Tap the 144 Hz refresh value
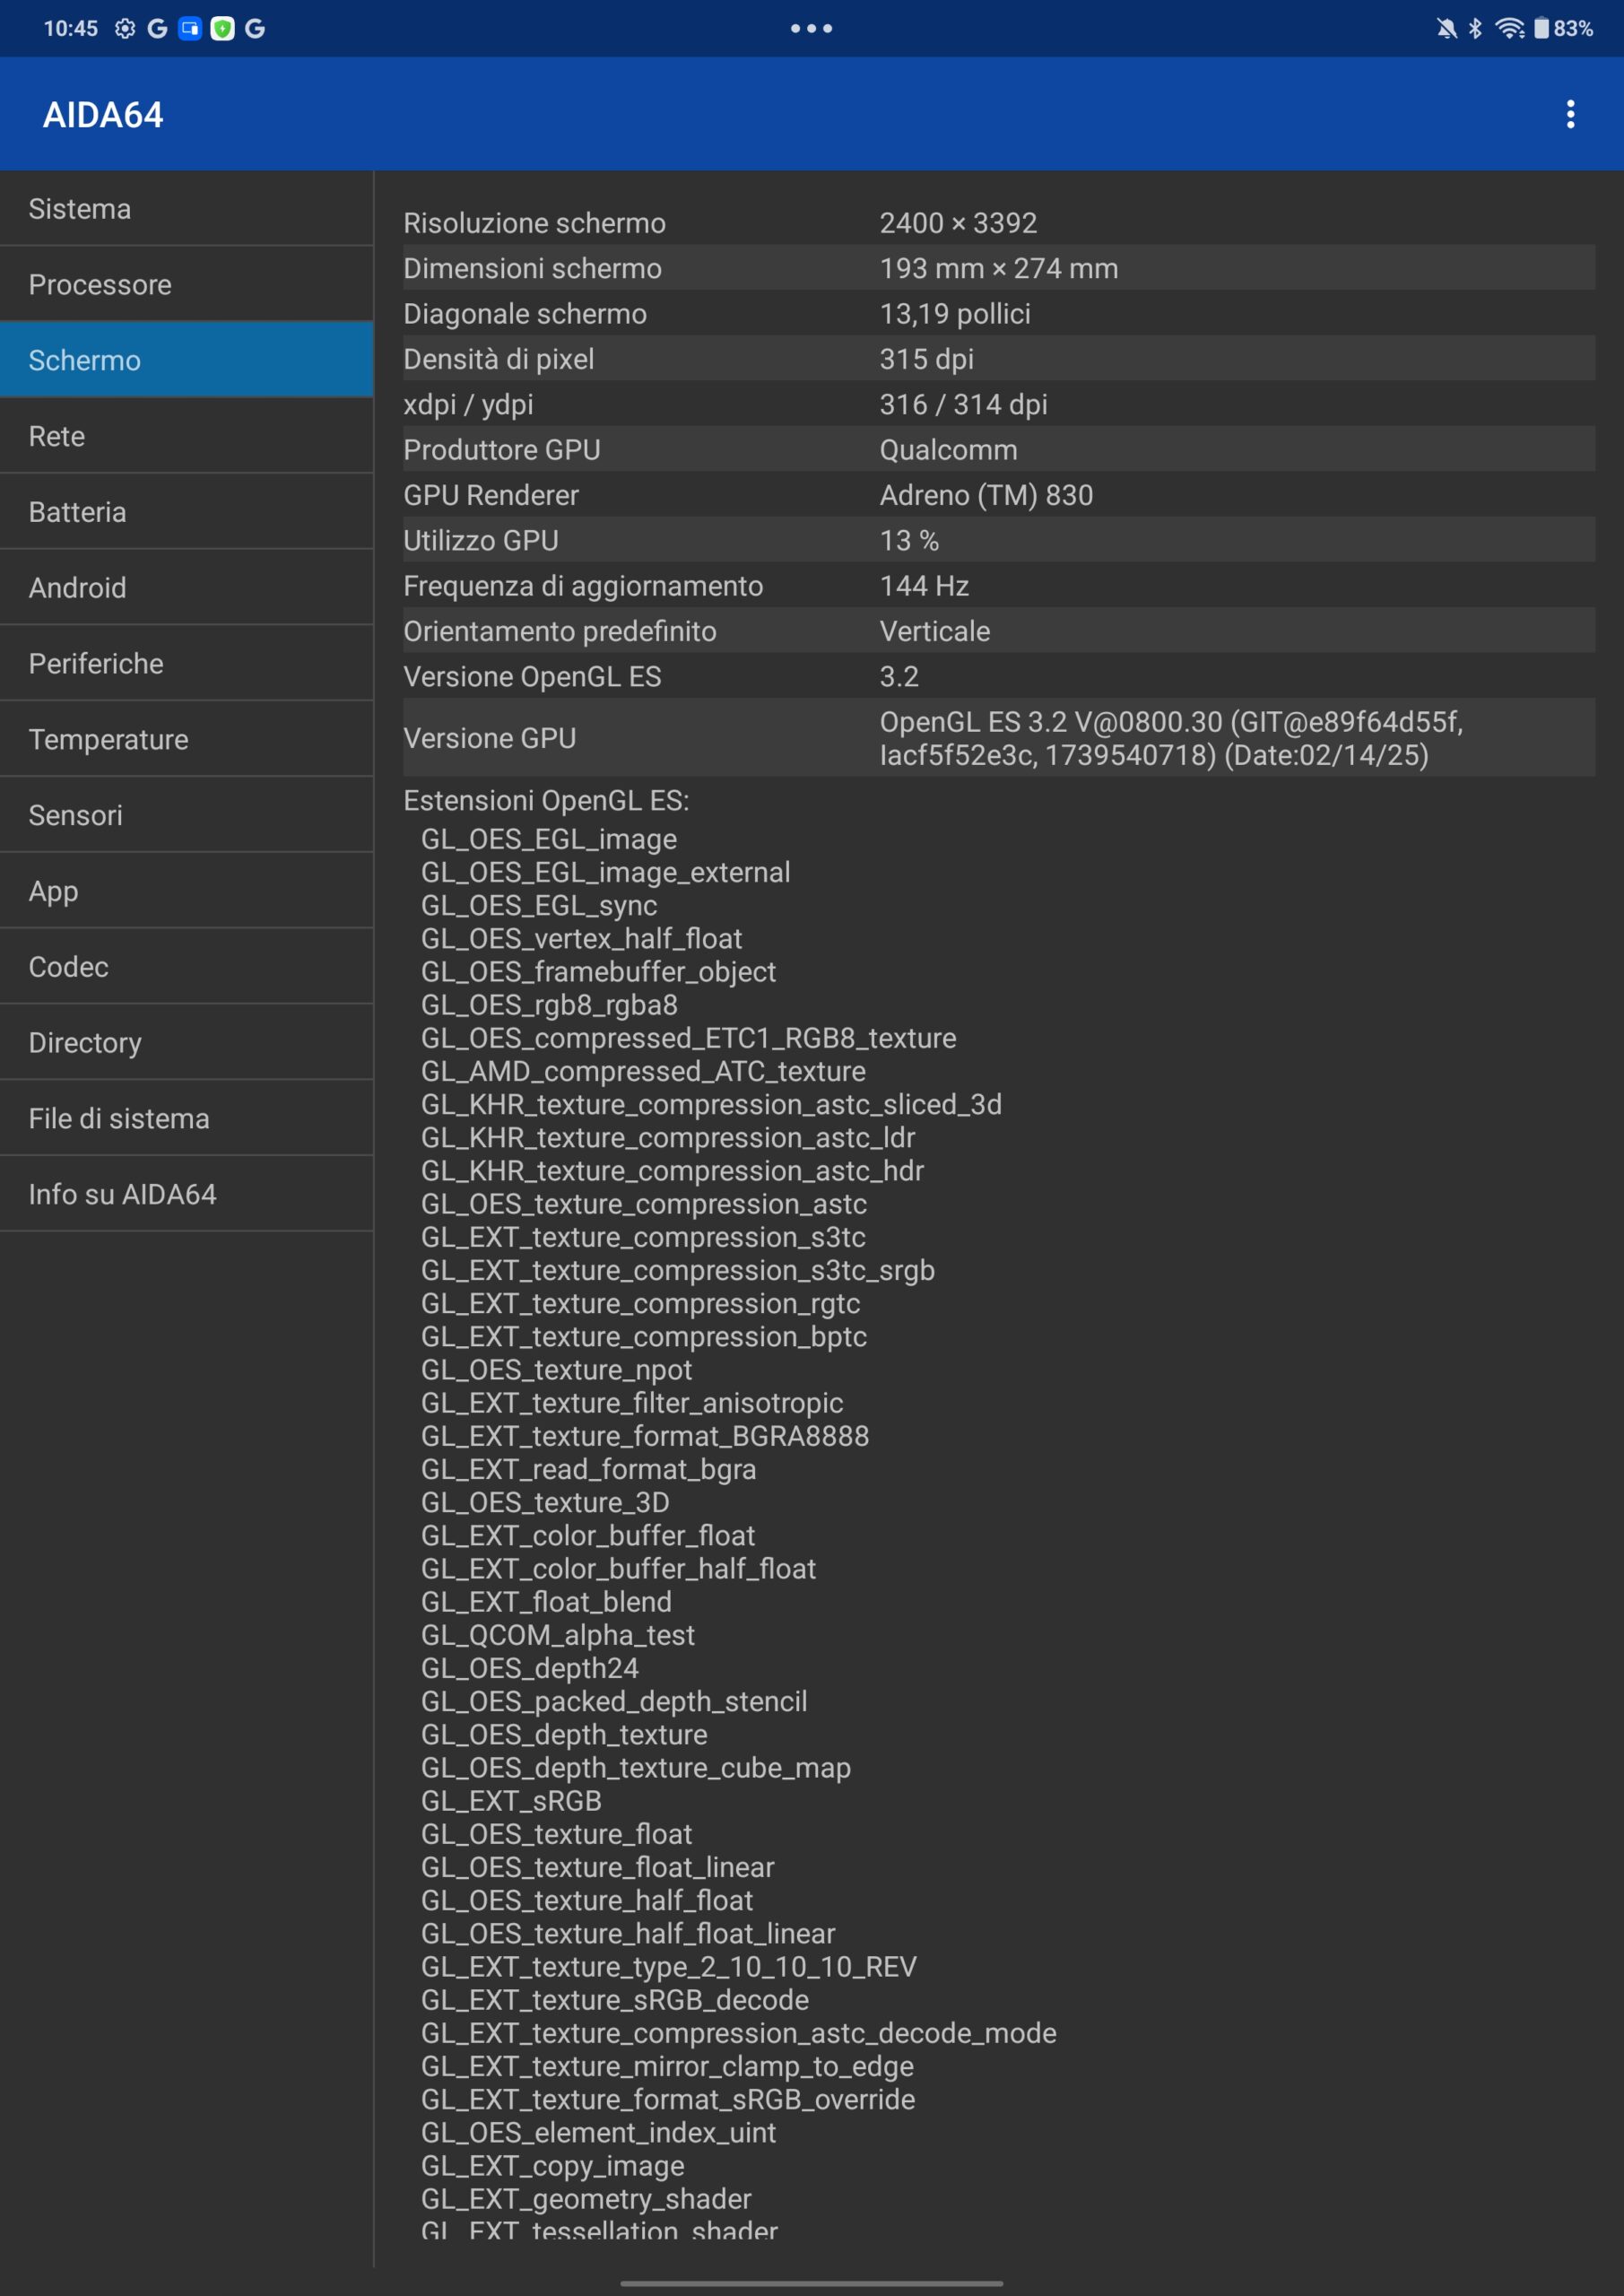The width and height of the screenshot is (1624, 2296). 924,586
